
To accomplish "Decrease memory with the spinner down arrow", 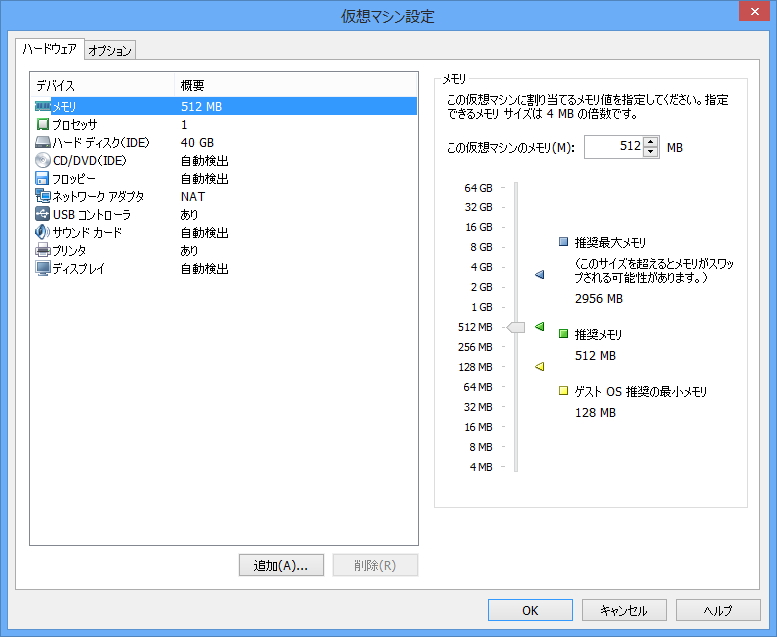I will pos(651,152).
